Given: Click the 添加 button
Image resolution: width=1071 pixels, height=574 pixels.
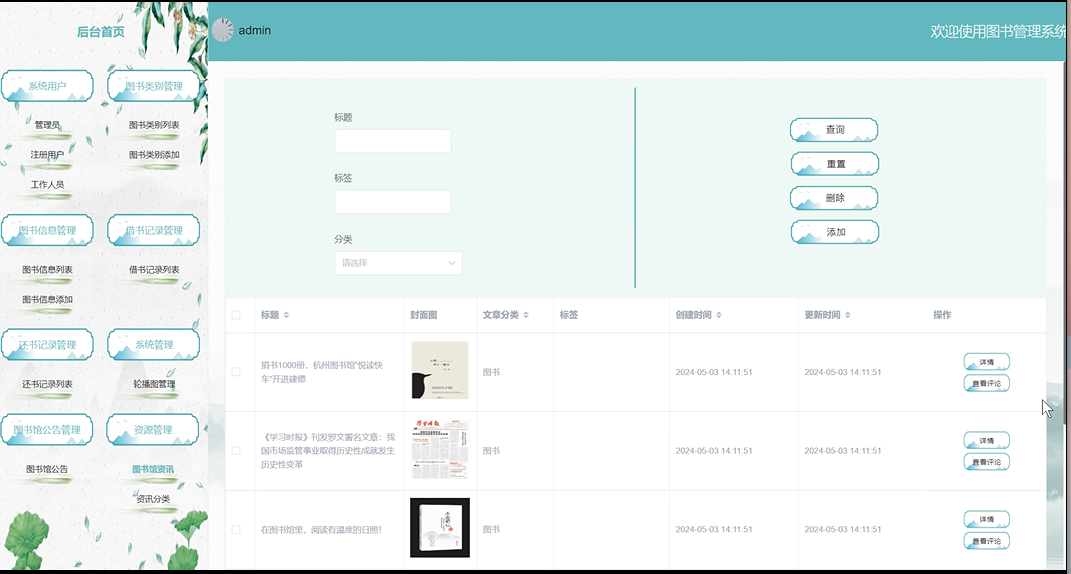Looking at the screenshot, I should tap(835, 232).
